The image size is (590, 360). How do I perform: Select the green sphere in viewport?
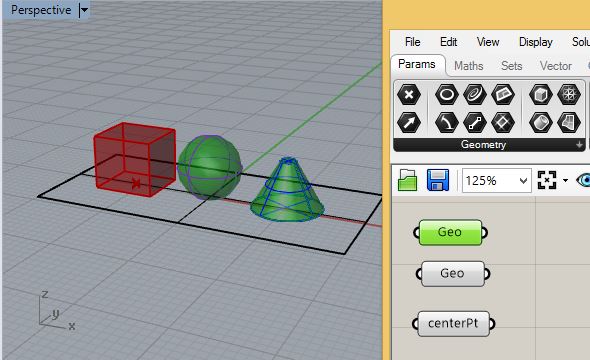click(x=210, y=167)
